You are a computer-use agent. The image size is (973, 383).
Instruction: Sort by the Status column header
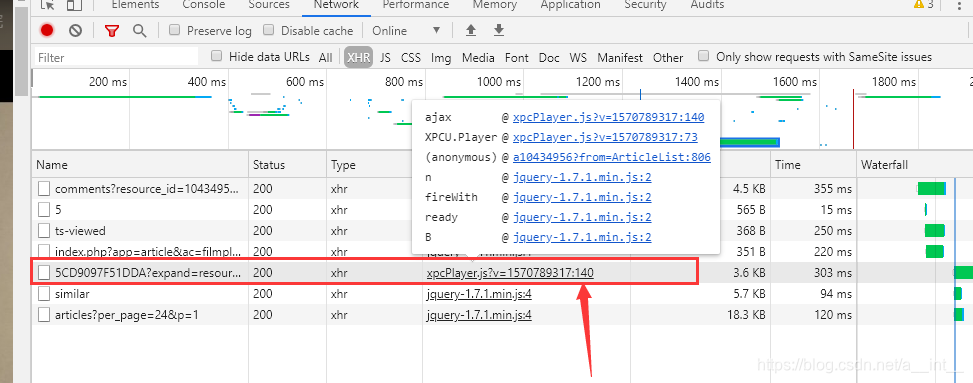coord(288,164)
